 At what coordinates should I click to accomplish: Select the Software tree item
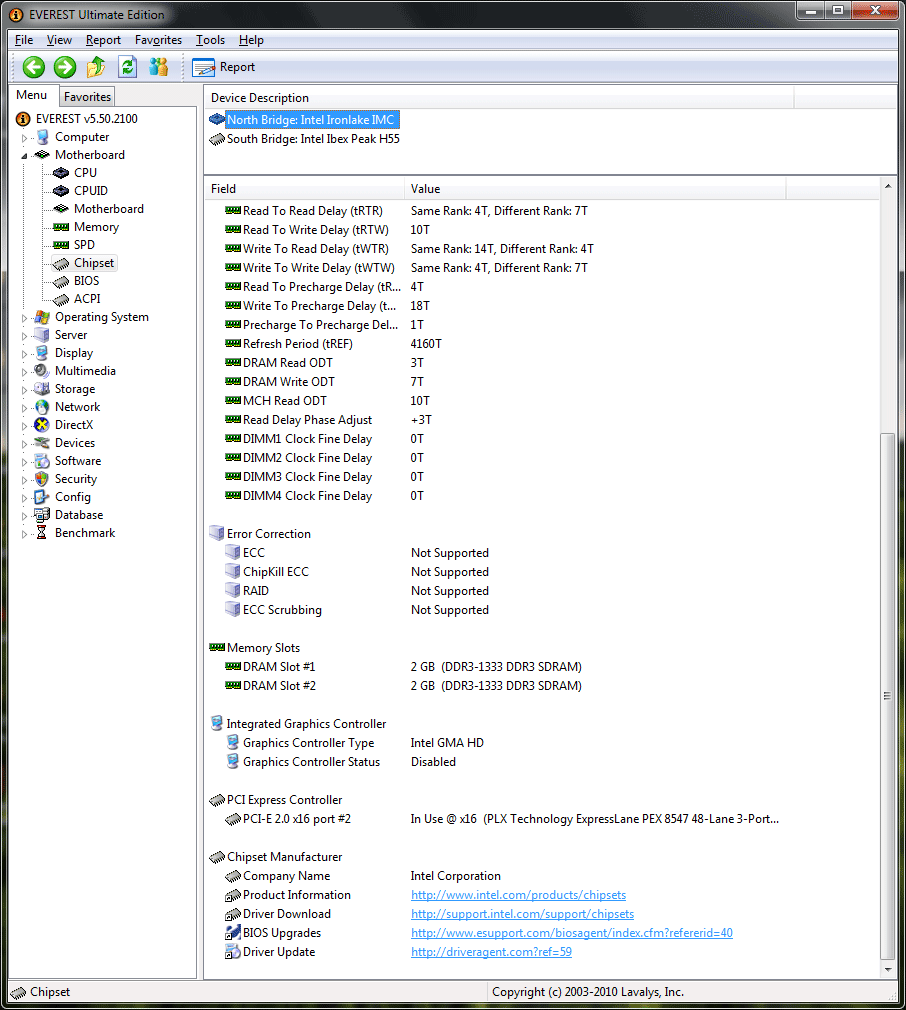click(78, 461)
